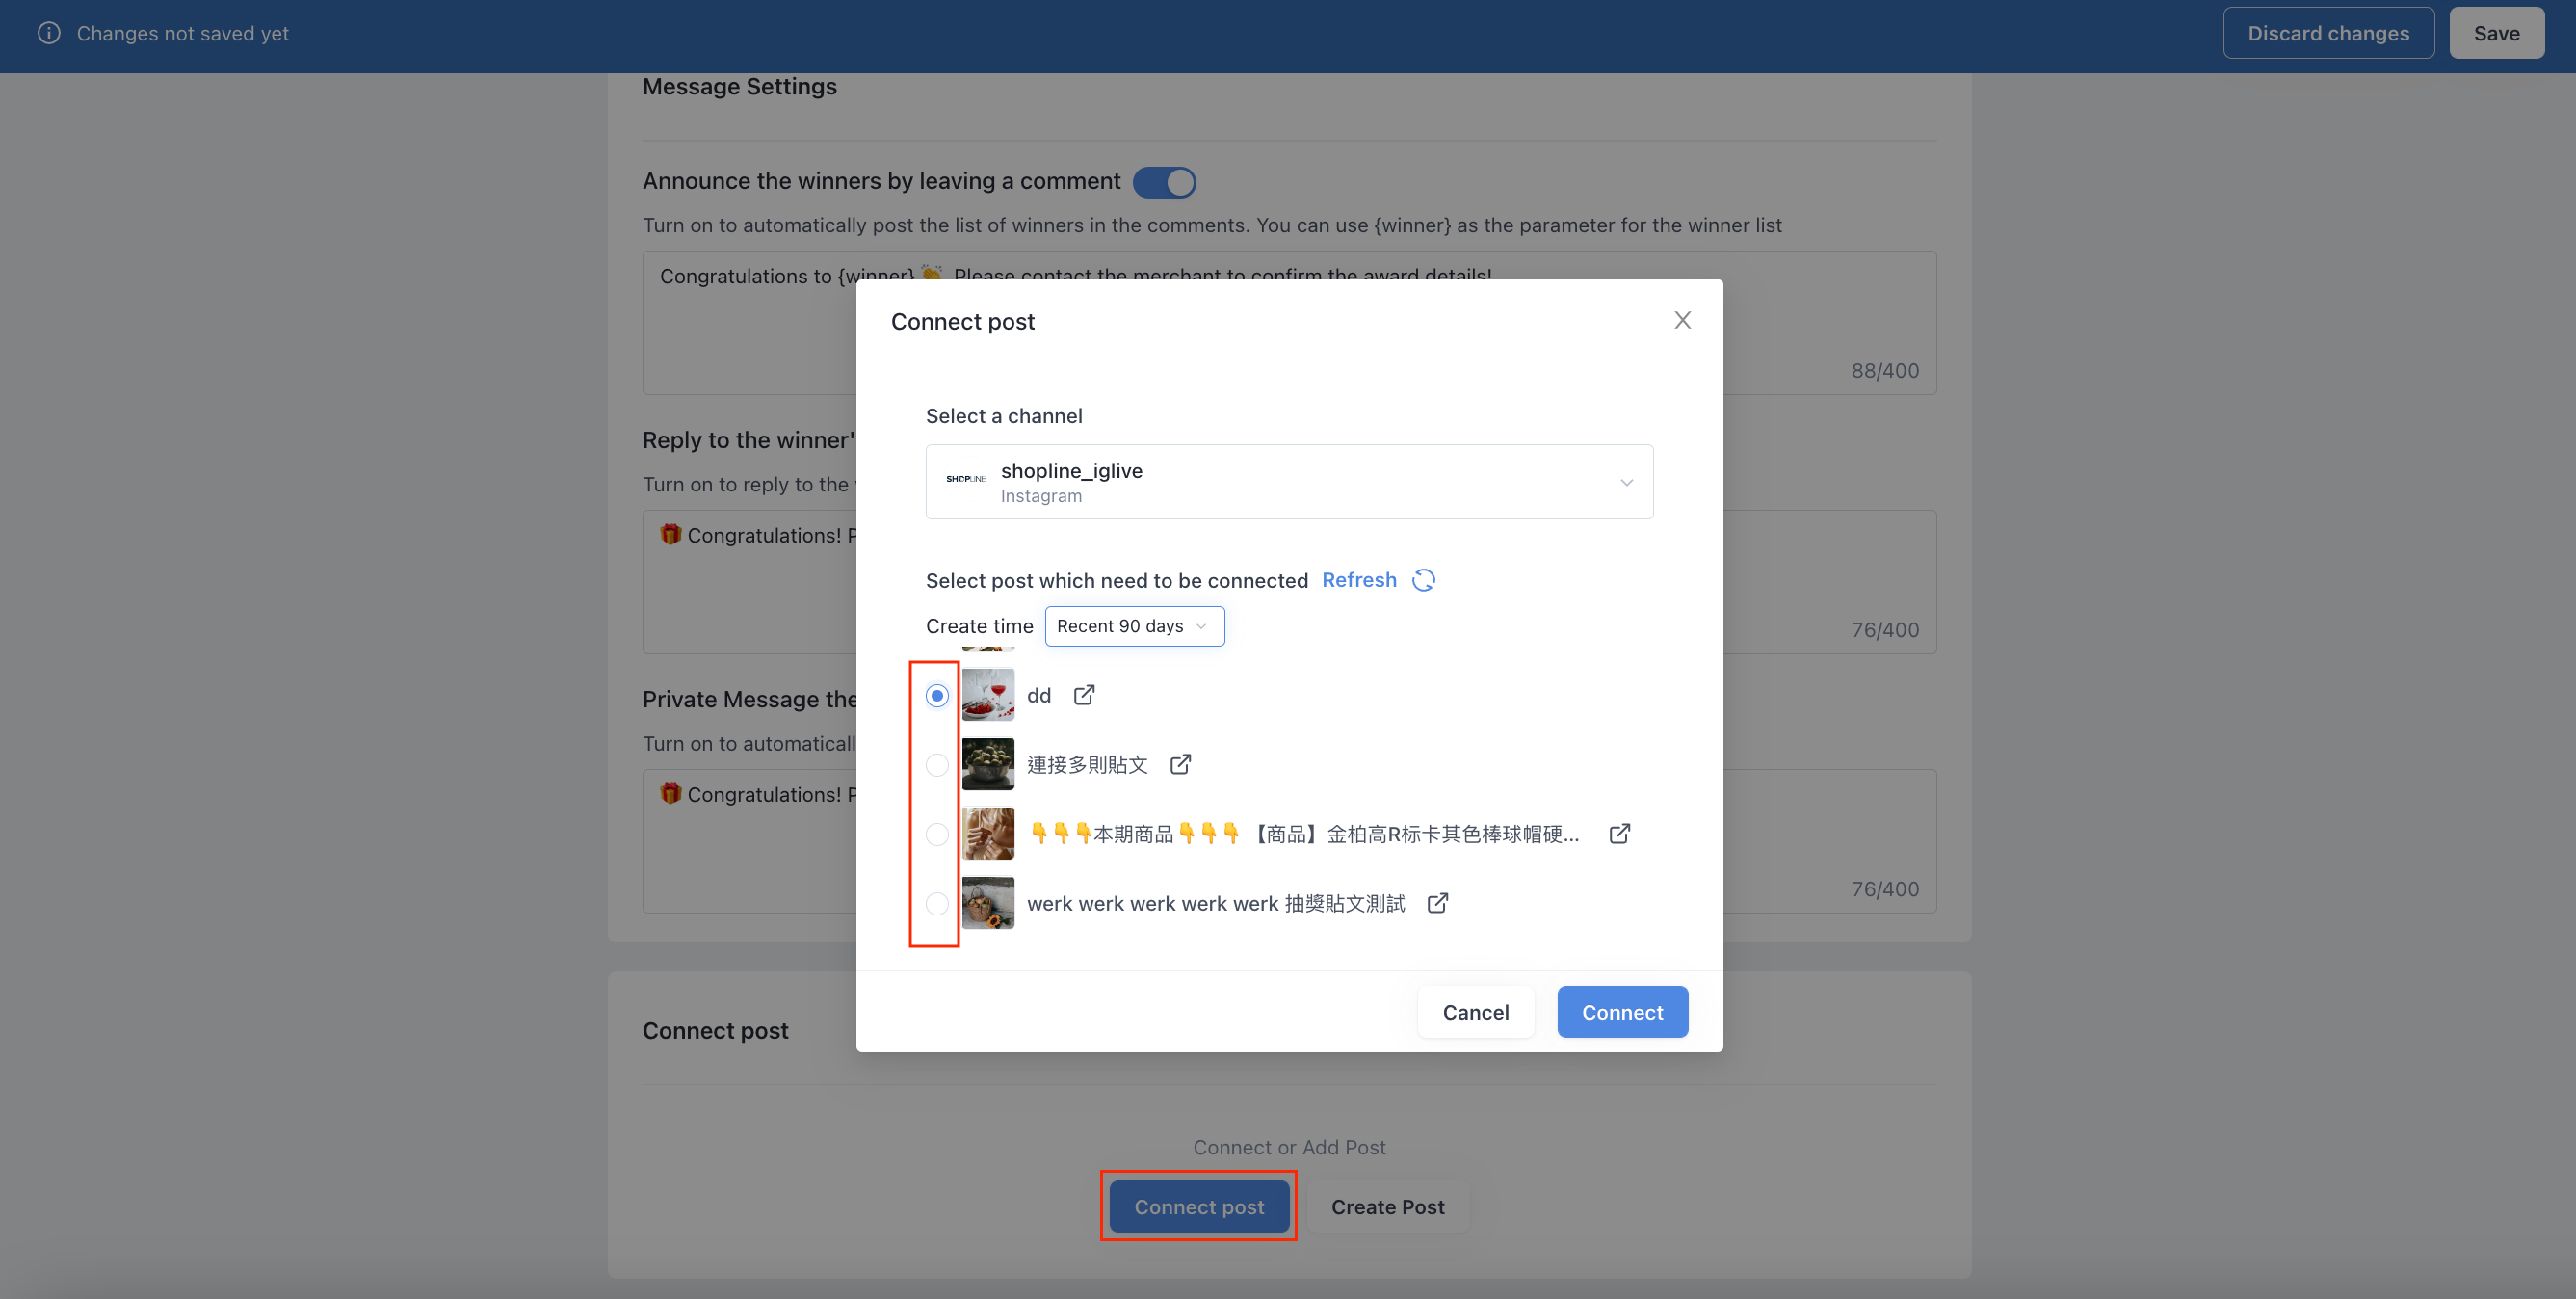This screenshot has height=1299, width=2576.
Task: Click the Cancel button in dialog
Action: 1475,1012
